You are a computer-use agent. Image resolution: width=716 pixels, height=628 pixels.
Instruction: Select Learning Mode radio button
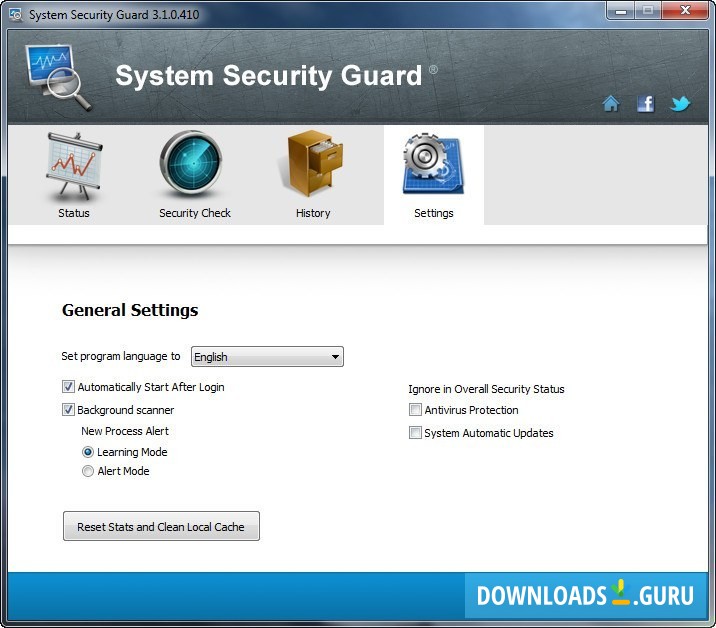tap(88, 452)
